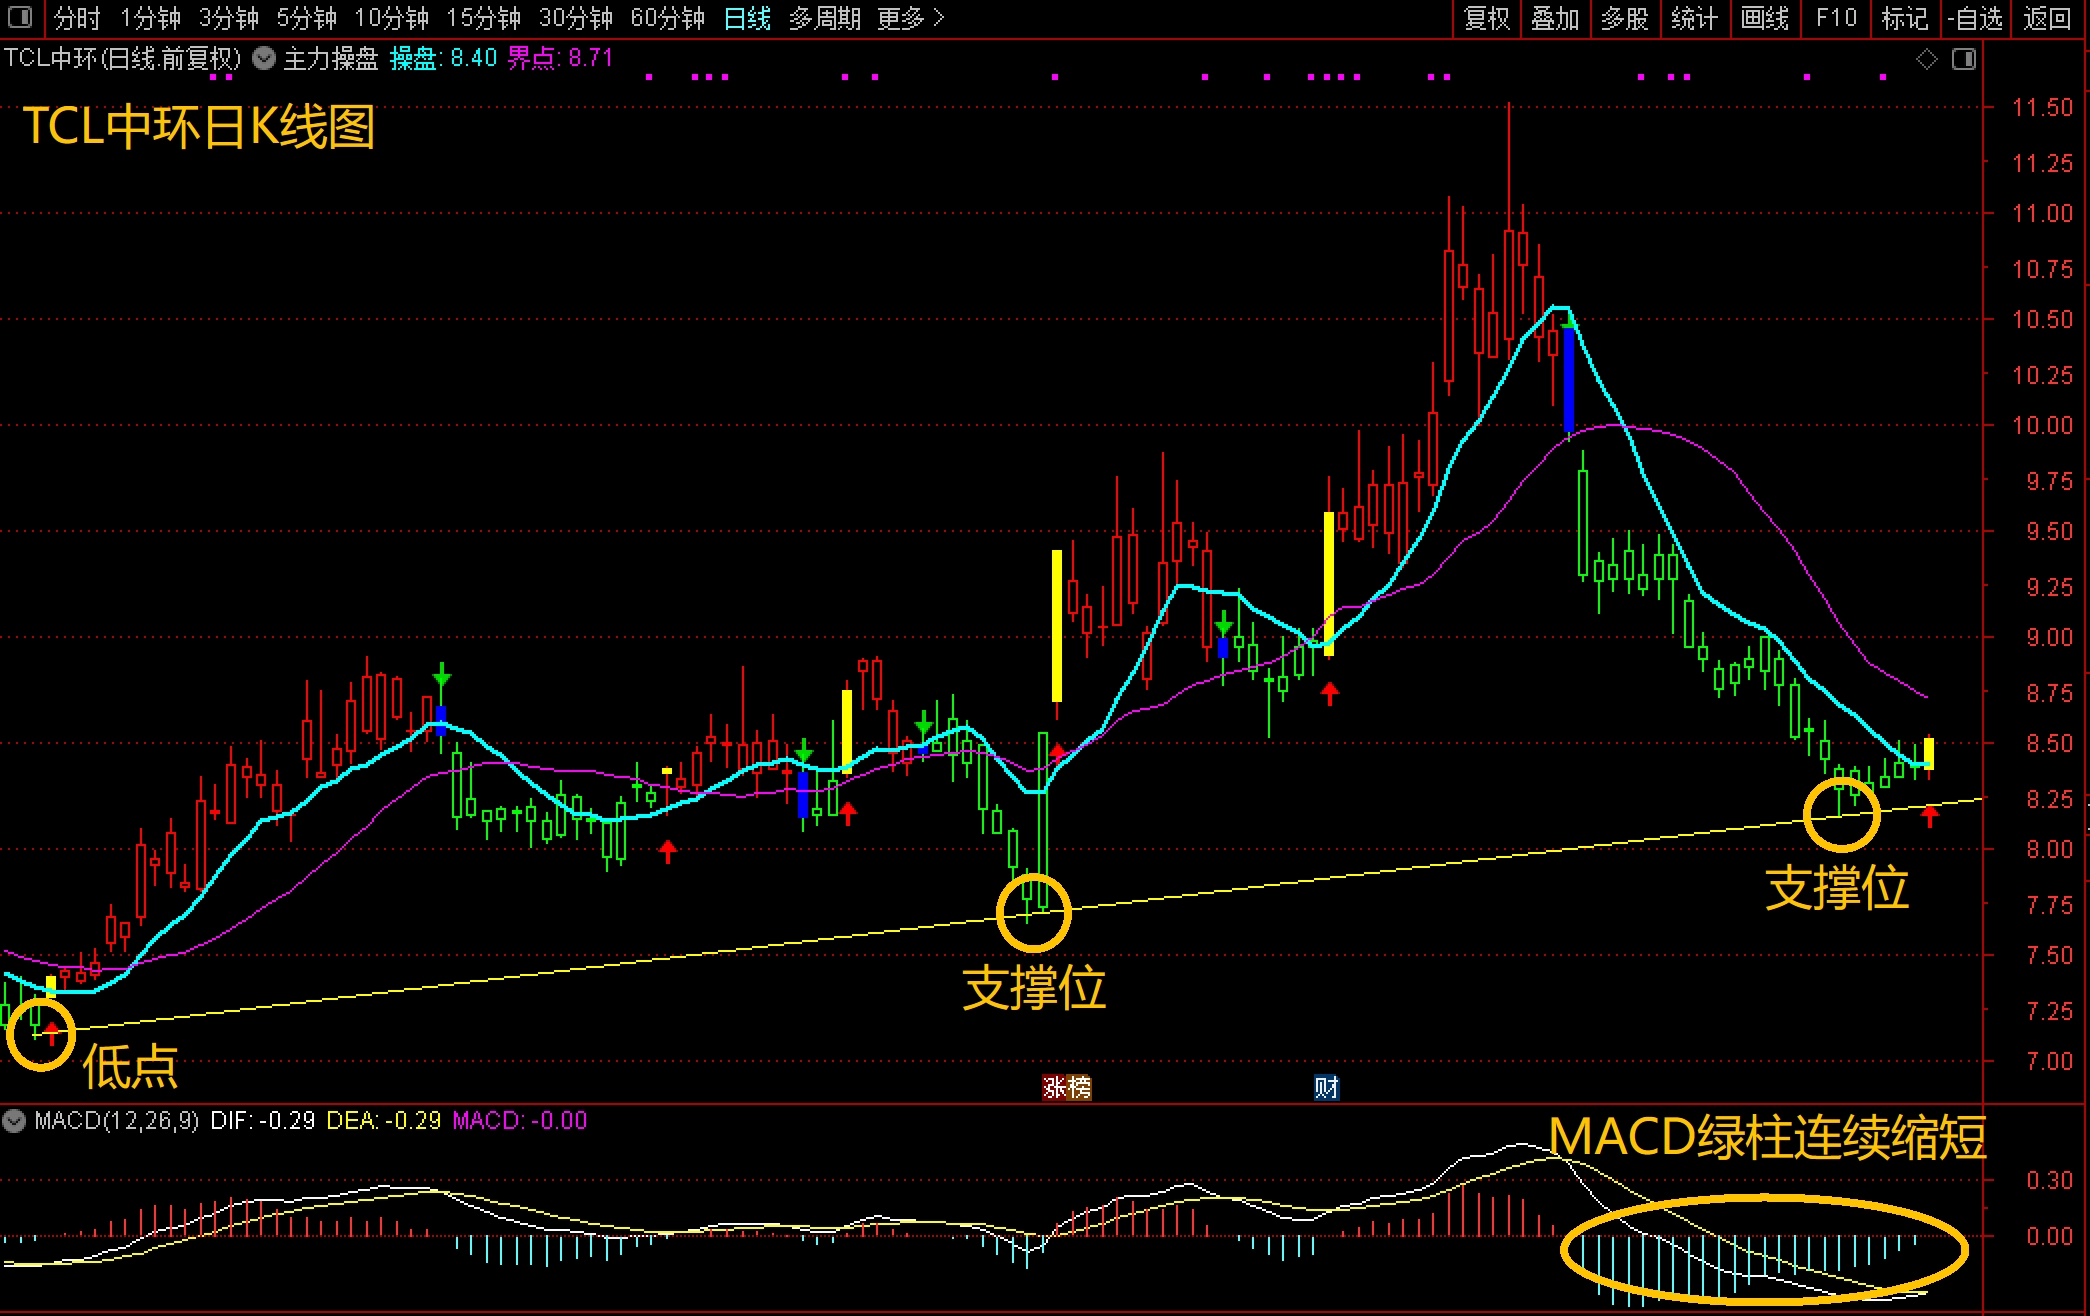Select the 60分钟 period tab

[667, 18]
